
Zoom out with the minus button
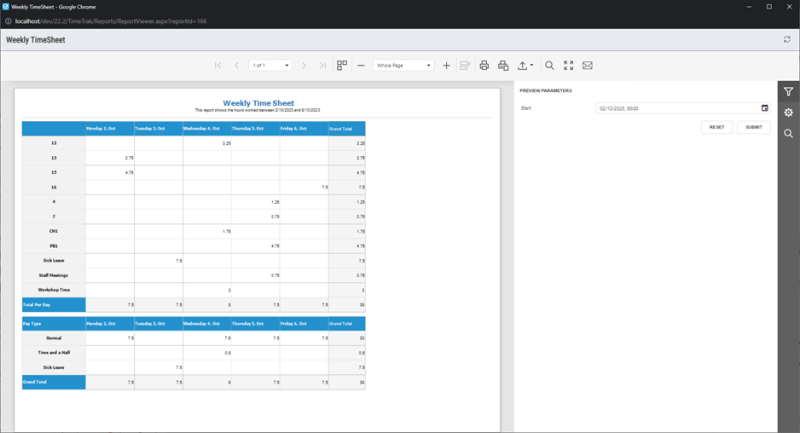361,65
